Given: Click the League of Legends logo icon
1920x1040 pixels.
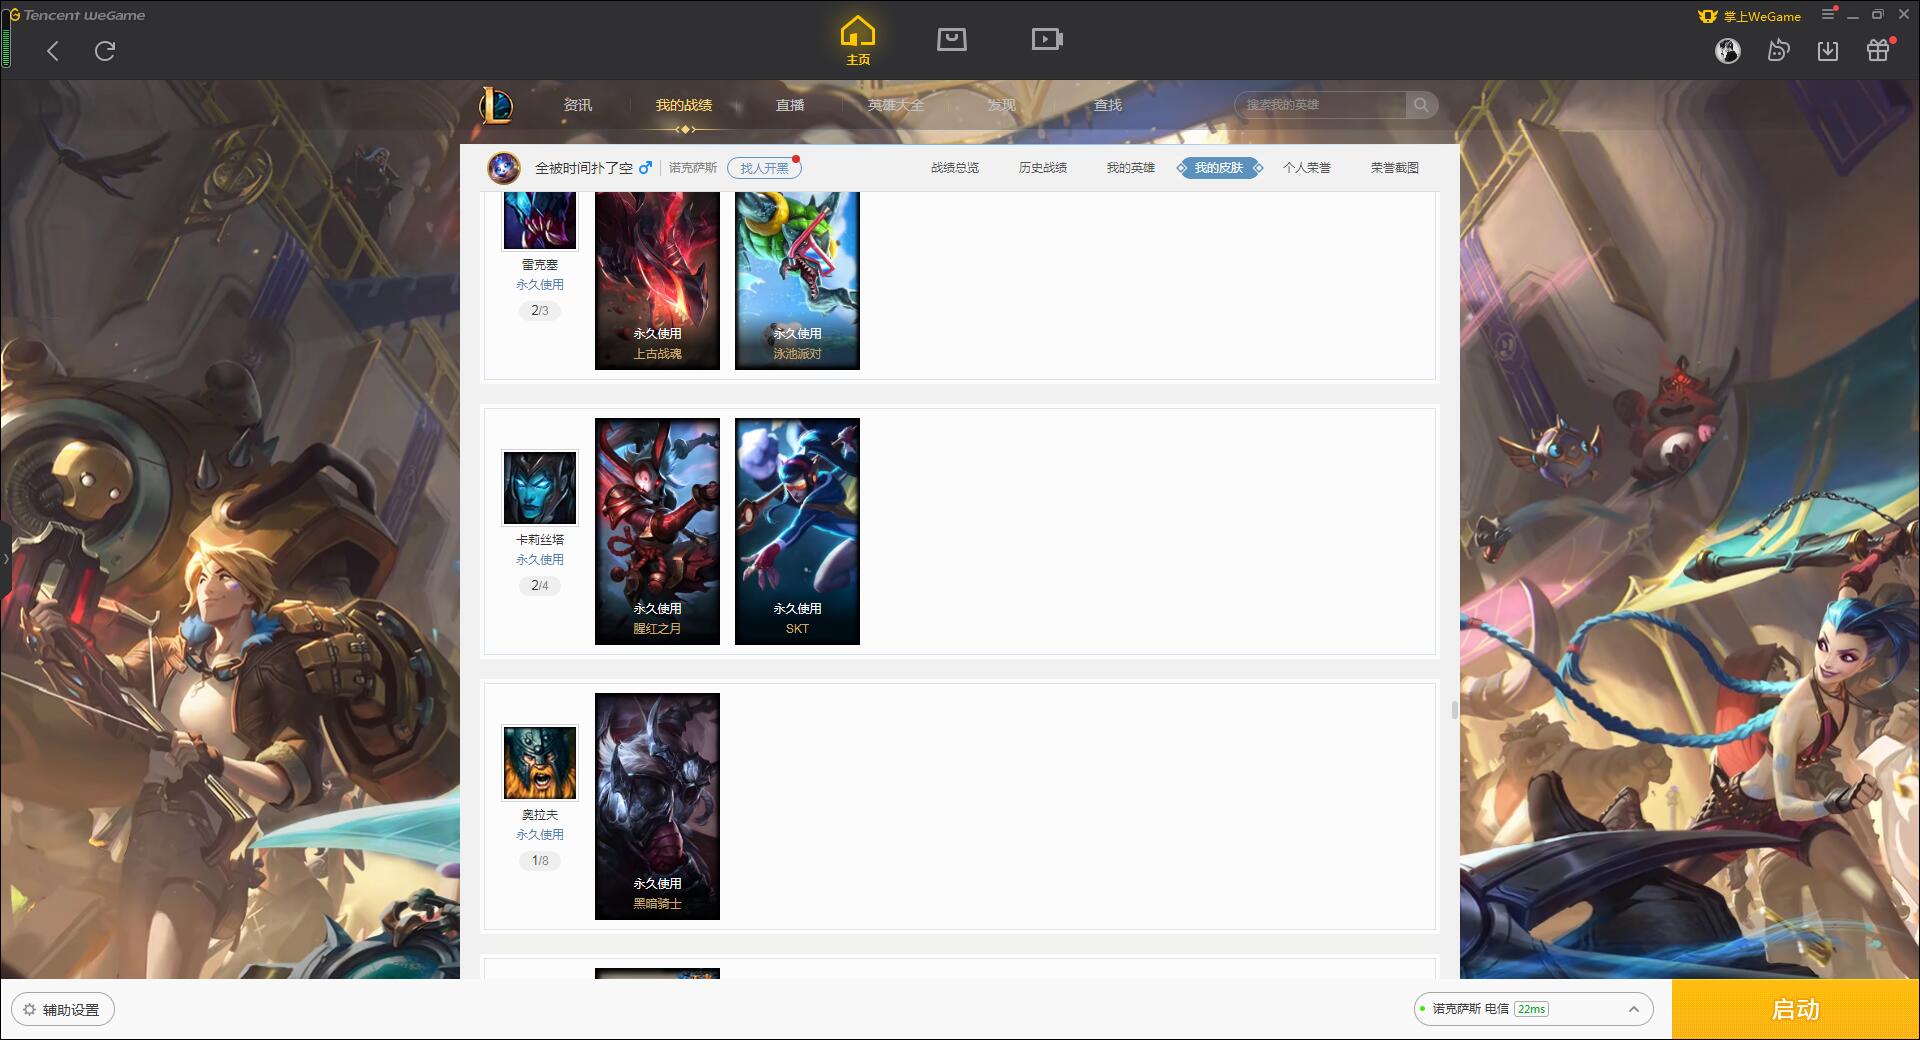Looking at the screenshot, I should [496, 105].
